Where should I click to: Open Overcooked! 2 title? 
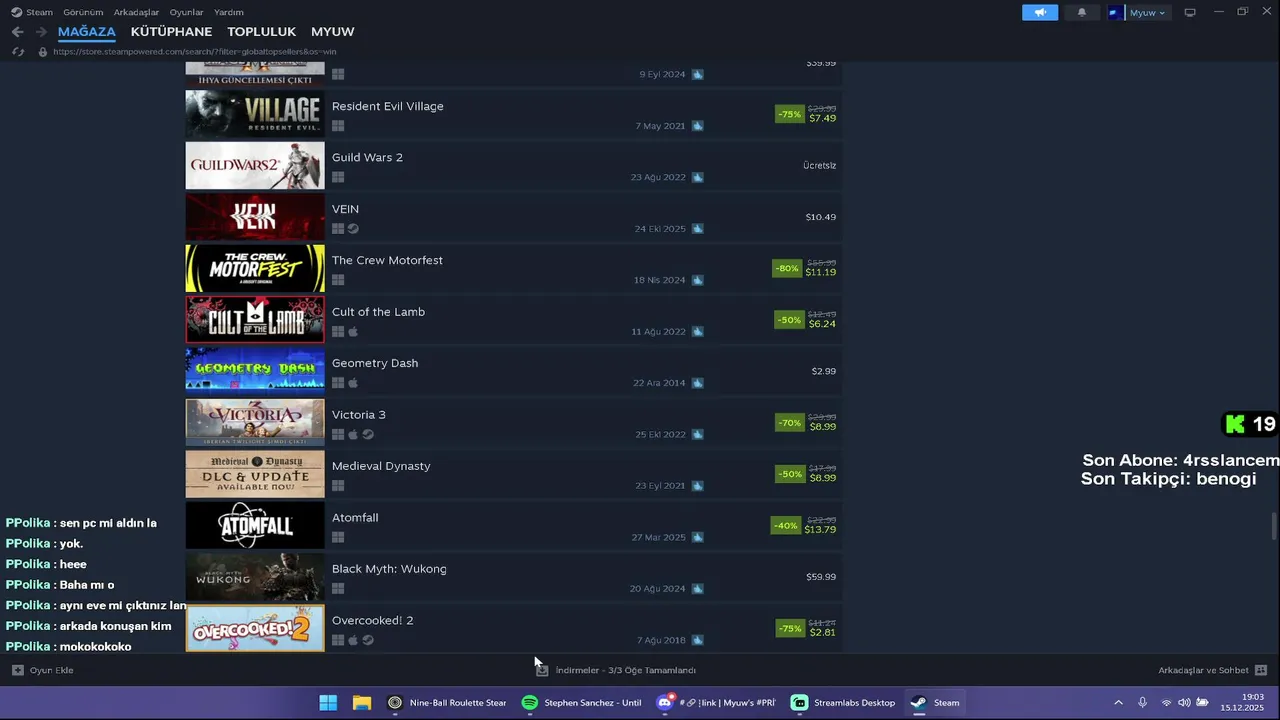tap(373, 620)
